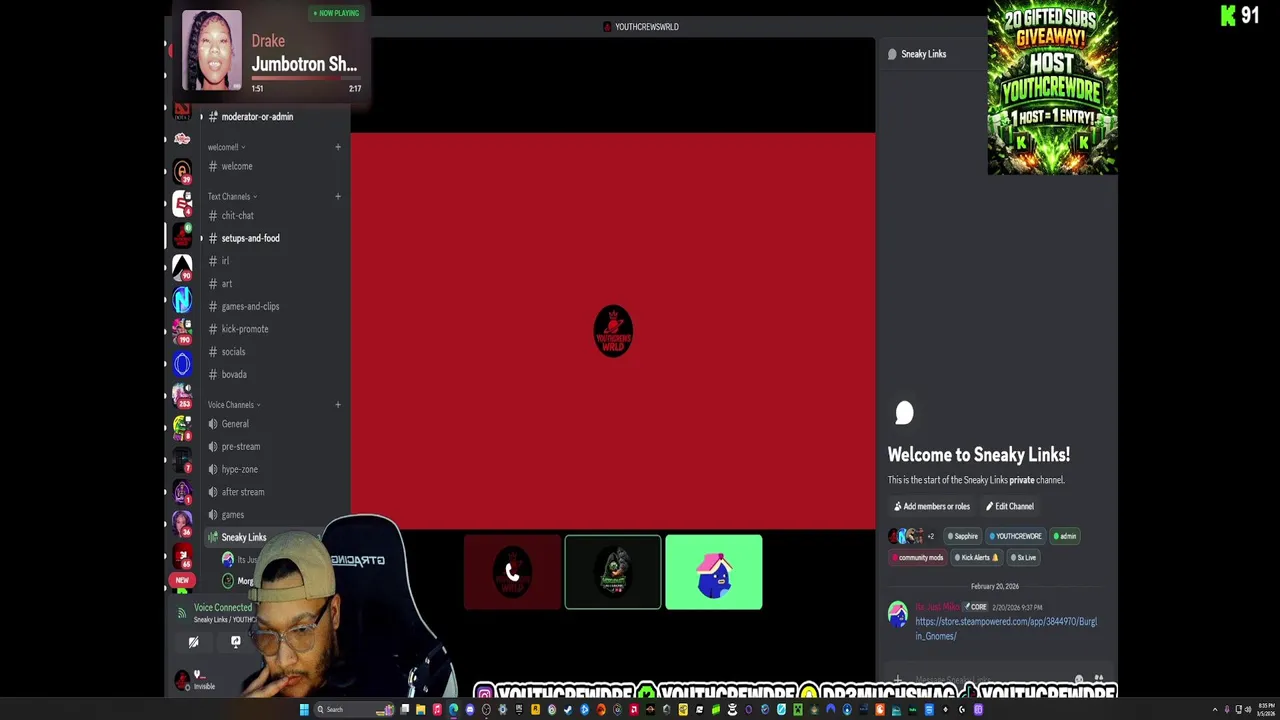Open server icon with 190 badge
1280x720 pixels.
click(x=182, y=331)
